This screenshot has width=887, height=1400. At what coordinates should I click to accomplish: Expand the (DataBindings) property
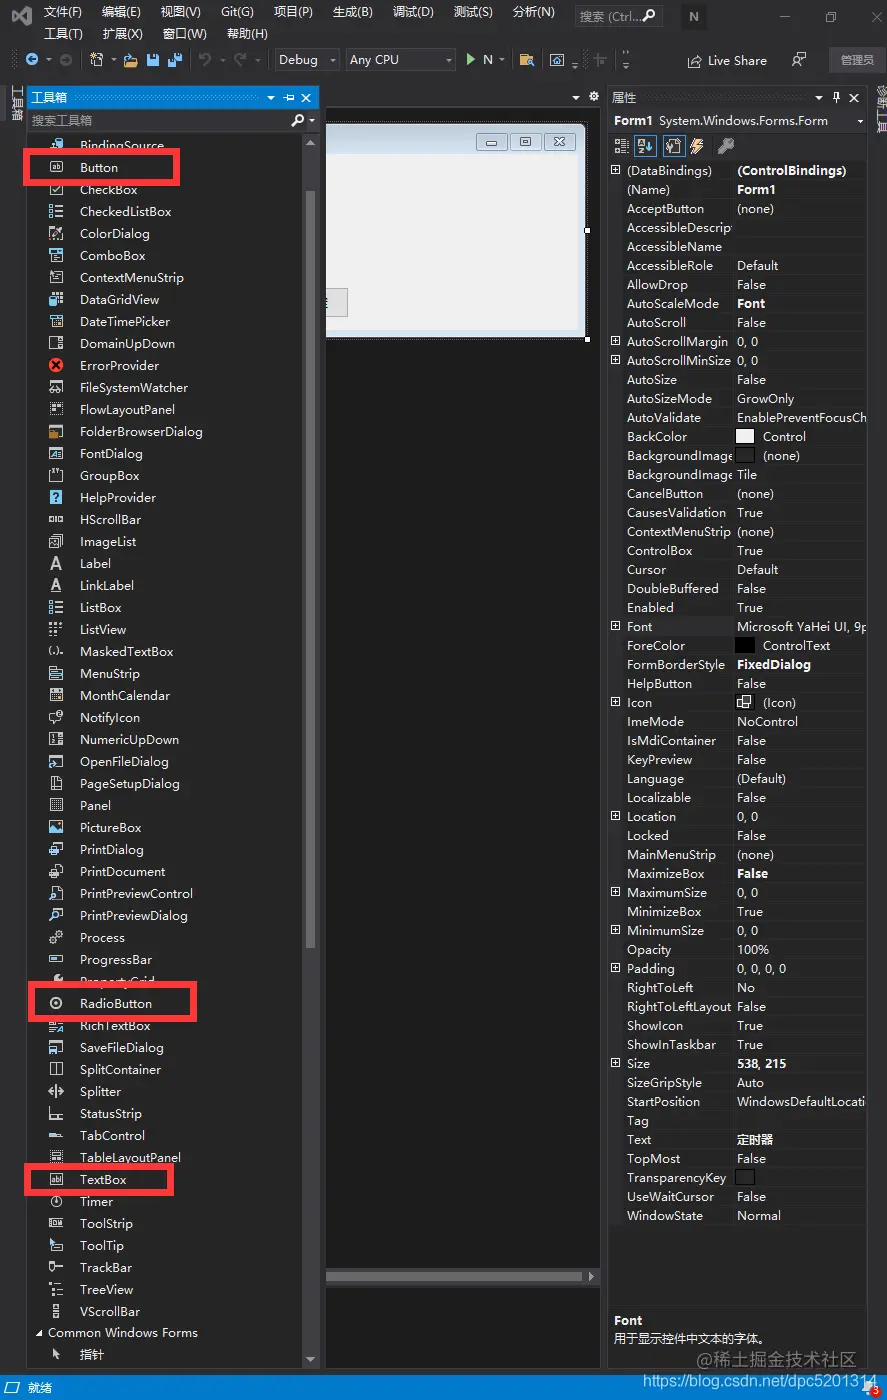(616, 171)
